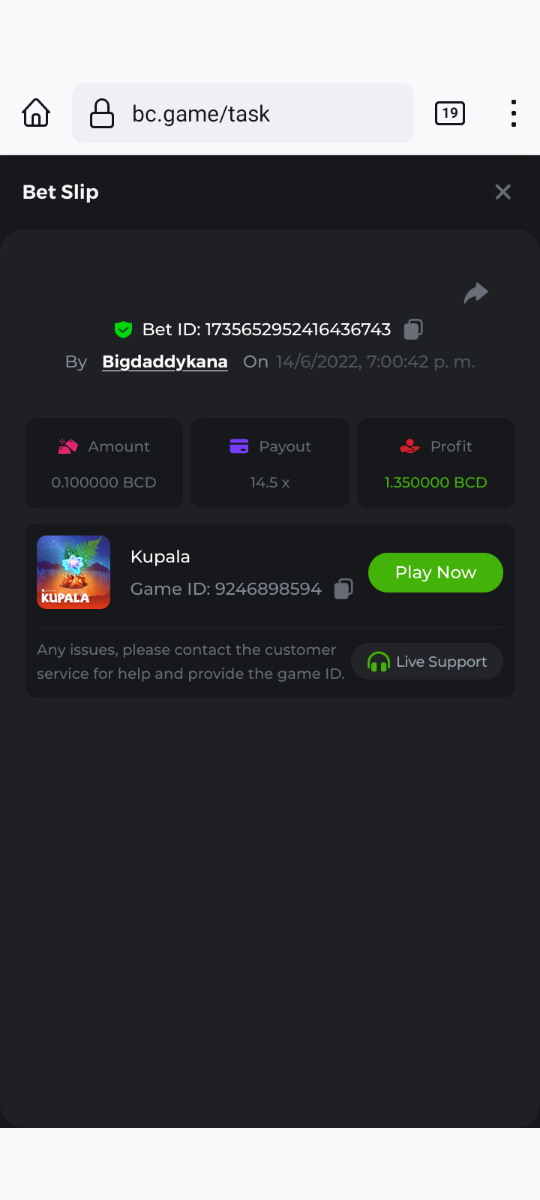540x1200 pixels.
Task: Close the Bet Slip panel
Action: (503, 192)
